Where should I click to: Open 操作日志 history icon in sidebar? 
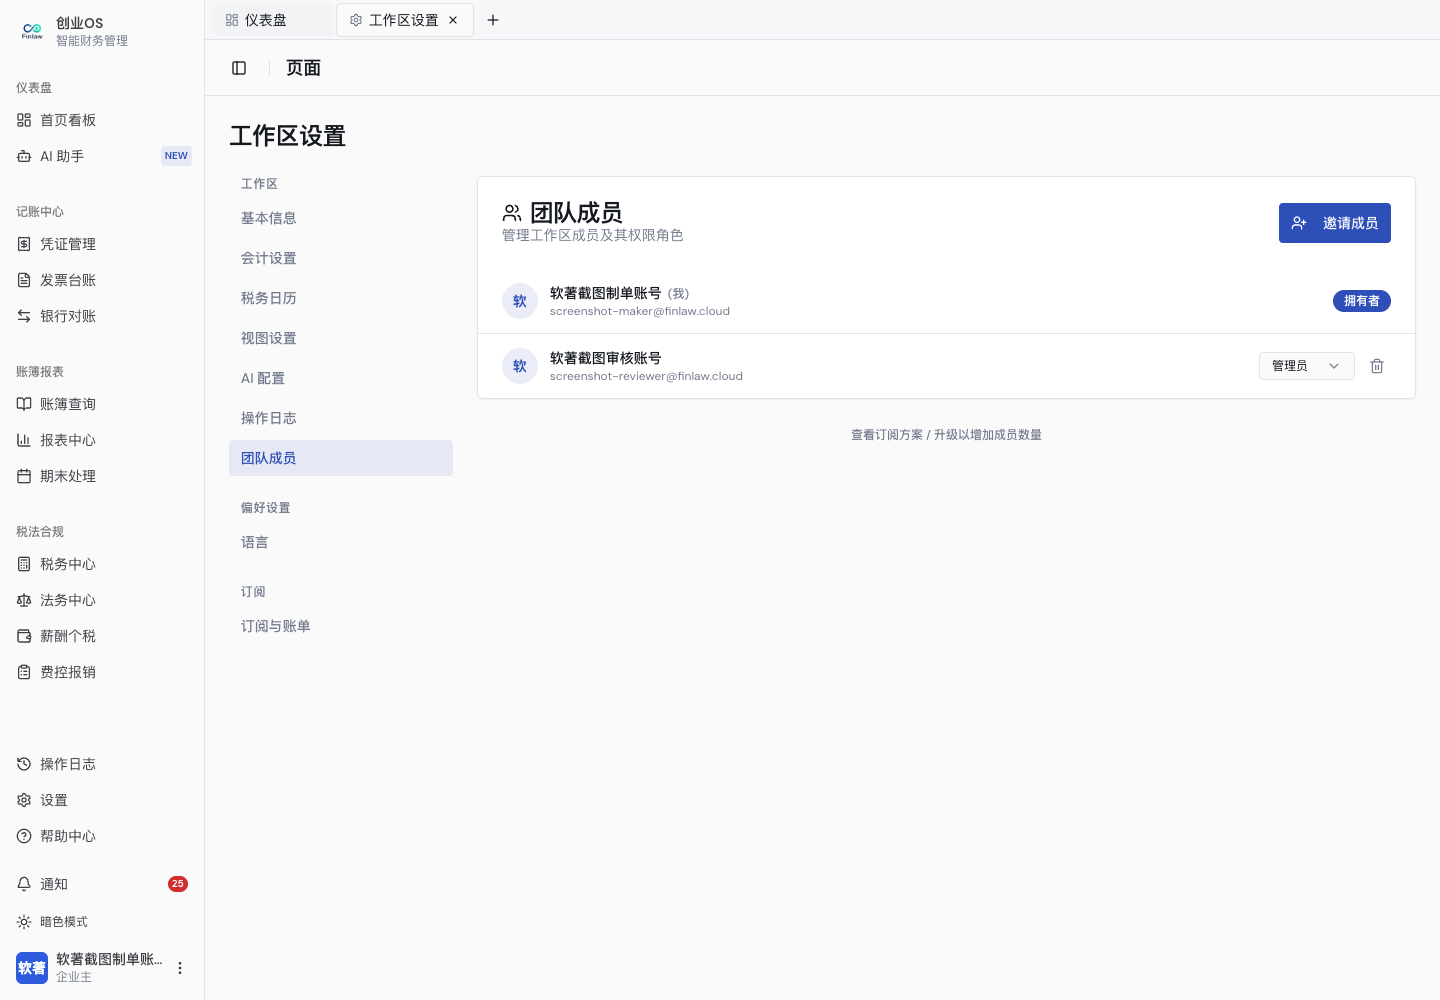point(24,764)
